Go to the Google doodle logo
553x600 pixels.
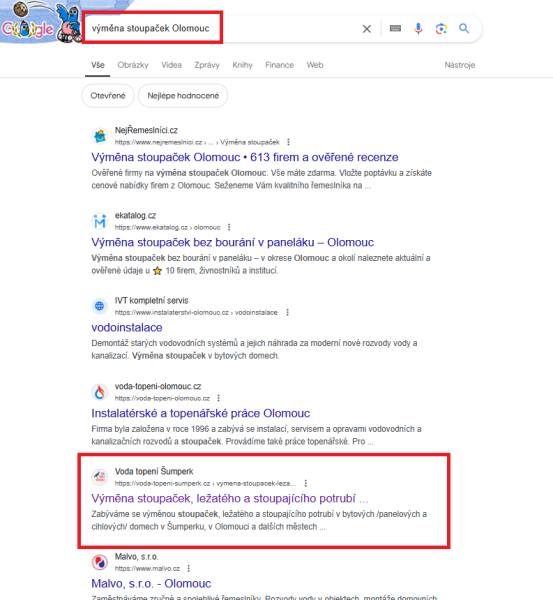tap(40, 22)
